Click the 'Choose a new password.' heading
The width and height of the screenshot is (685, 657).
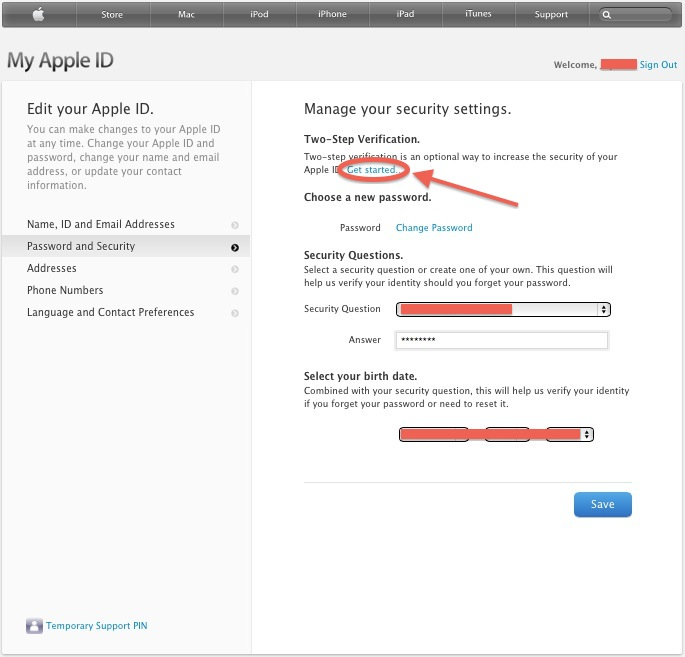(367, 197)
